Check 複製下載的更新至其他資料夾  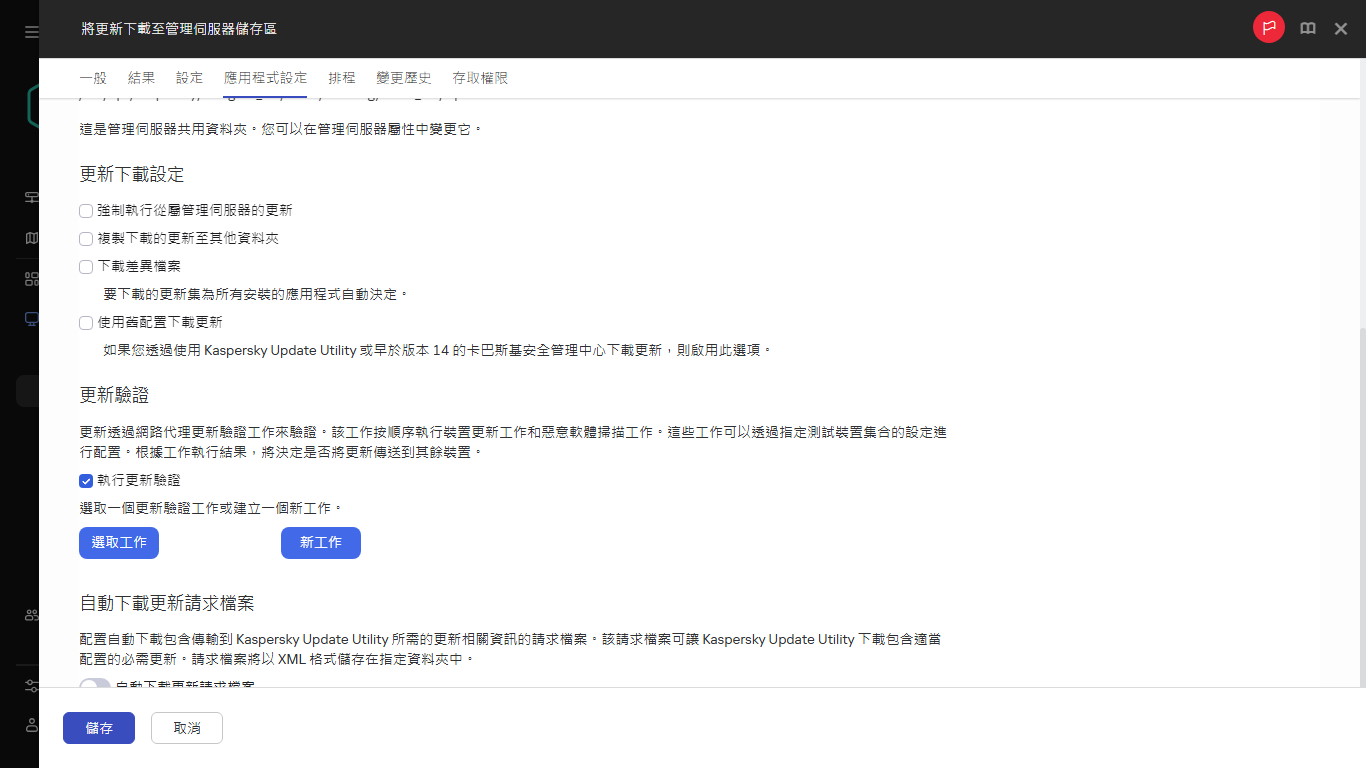click(x=86, y=239)
